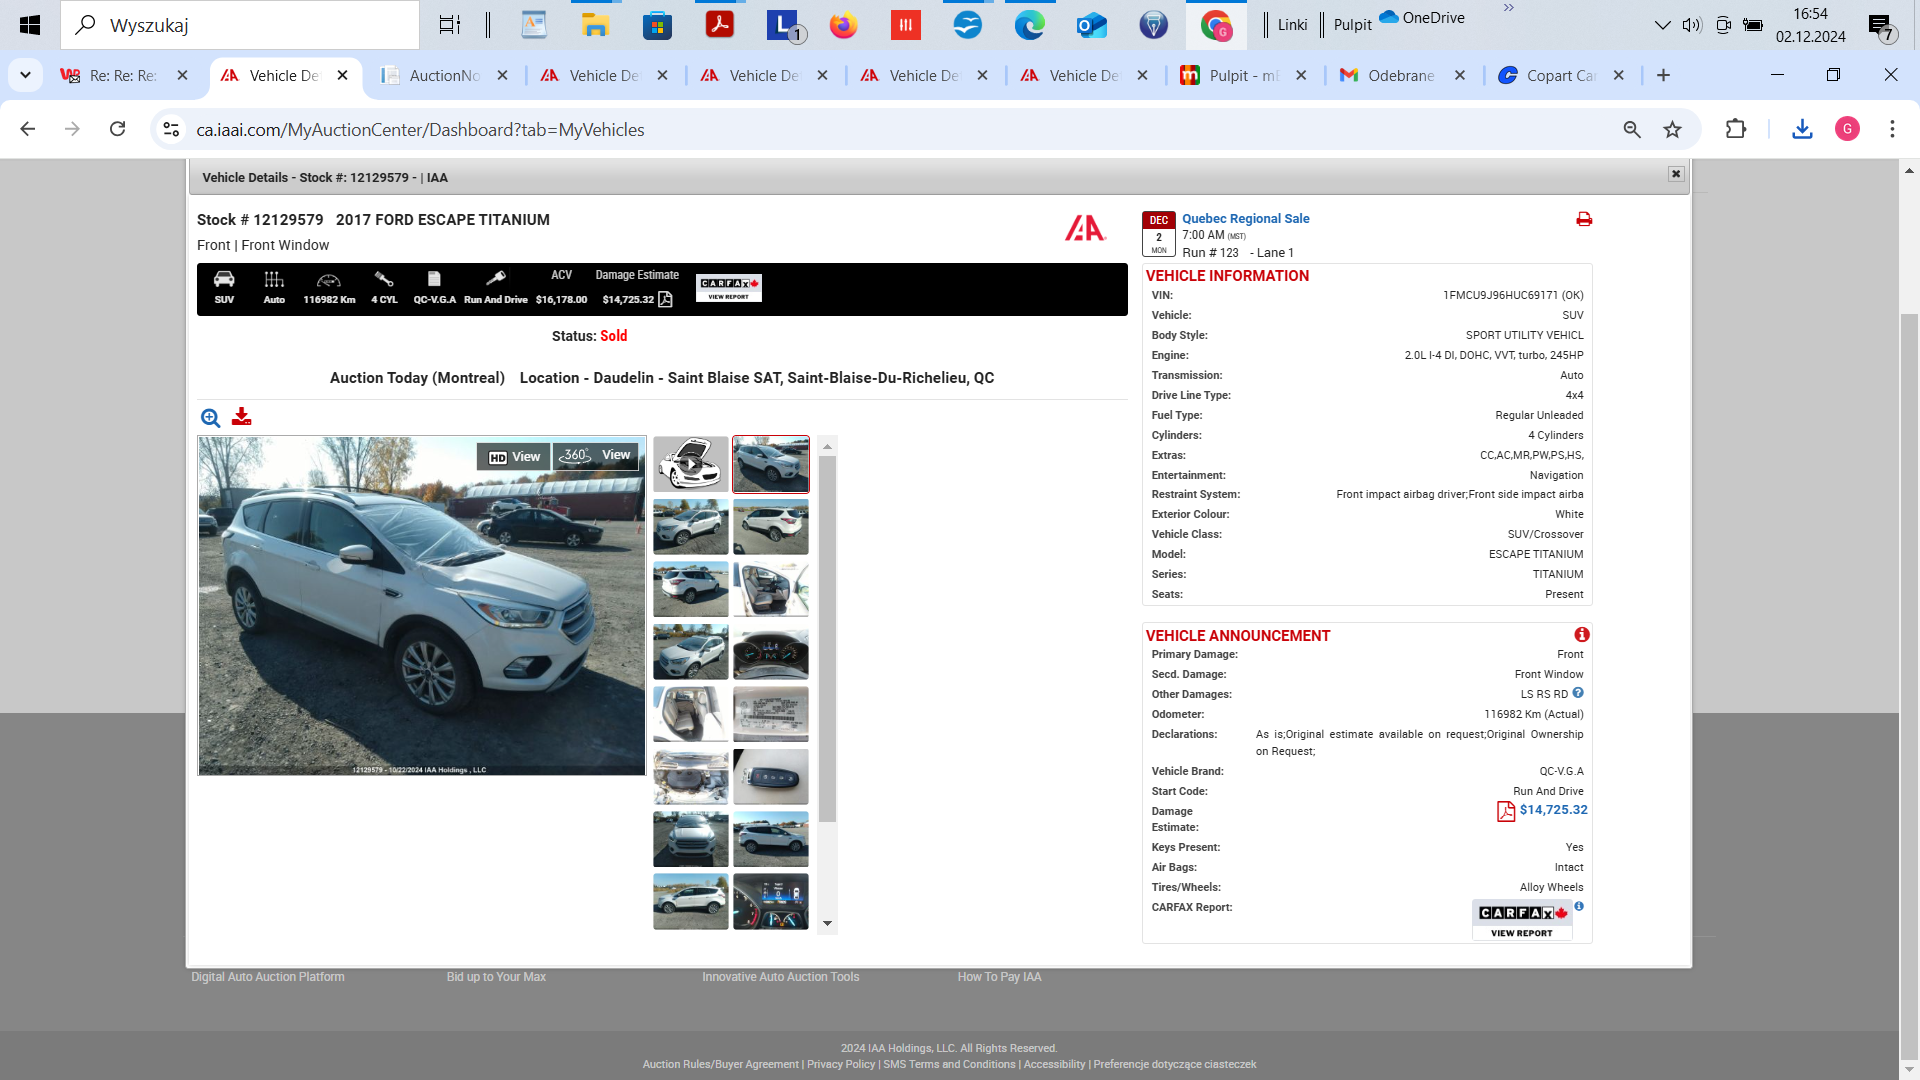This screenshot has width=1920, height=1080.
Task: Bookmark this page with star icon
Action: click(1672, 130)
